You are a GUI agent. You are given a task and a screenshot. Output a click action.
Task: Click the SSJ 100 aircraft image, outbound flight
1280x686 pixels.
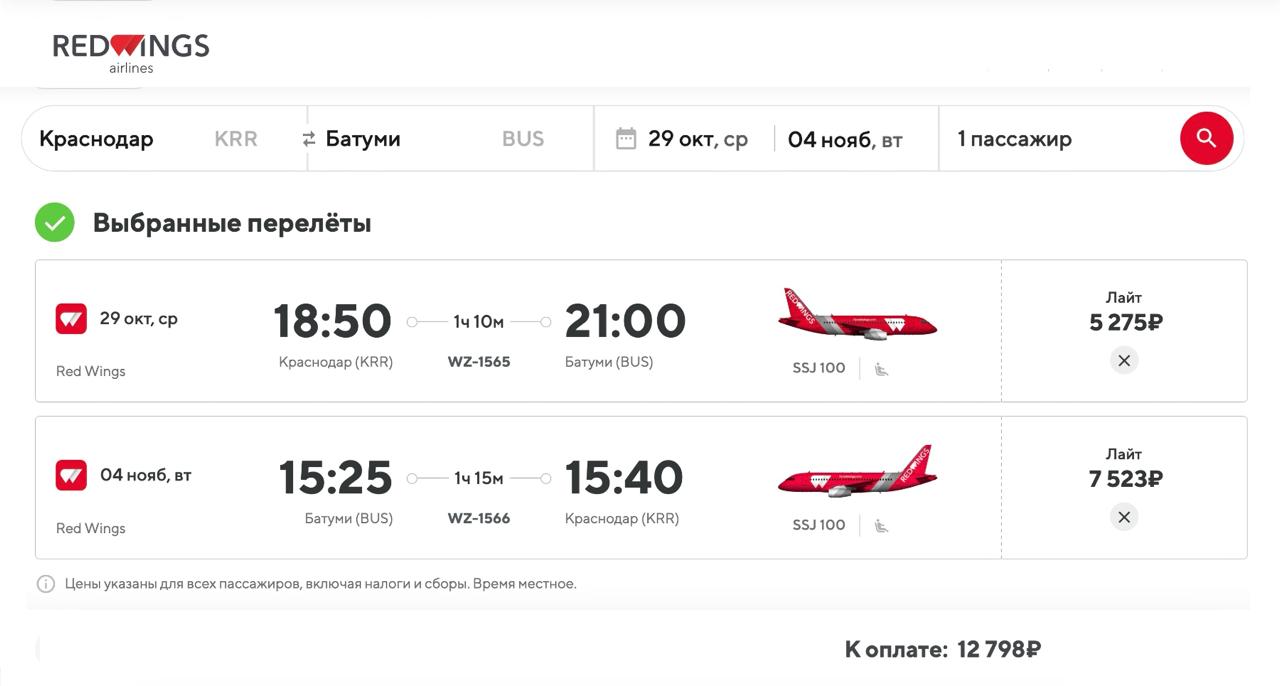click(857, 316)
